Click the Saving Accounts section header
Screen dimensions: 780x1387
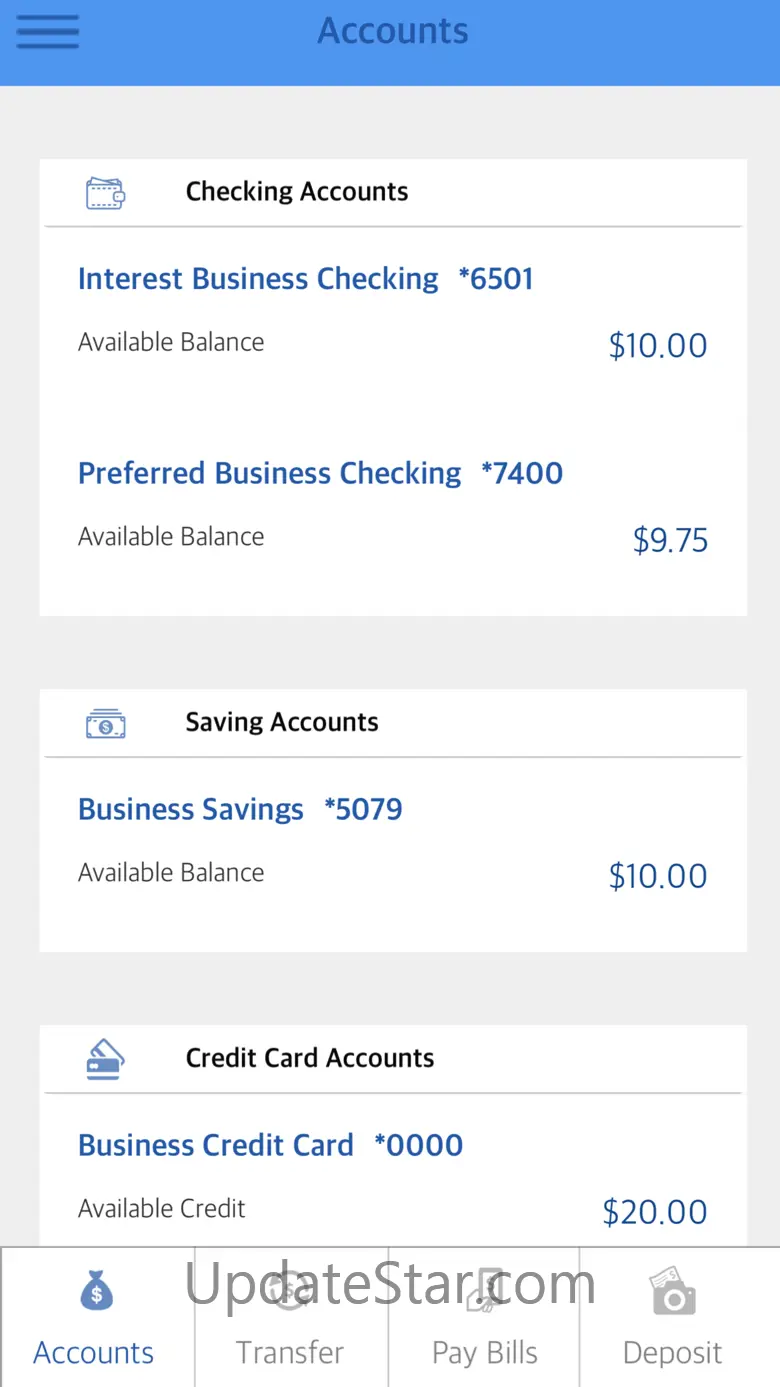pos(282,723)
